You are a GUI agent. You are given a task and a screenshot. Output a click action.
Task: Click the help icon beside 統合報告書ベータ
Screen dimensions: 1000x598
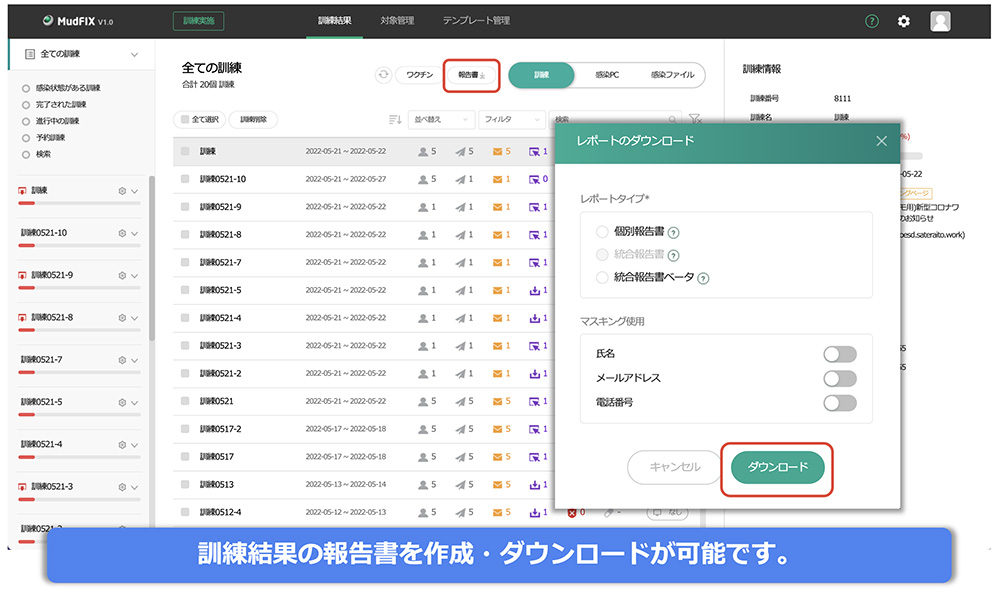(x=704, y=278)
